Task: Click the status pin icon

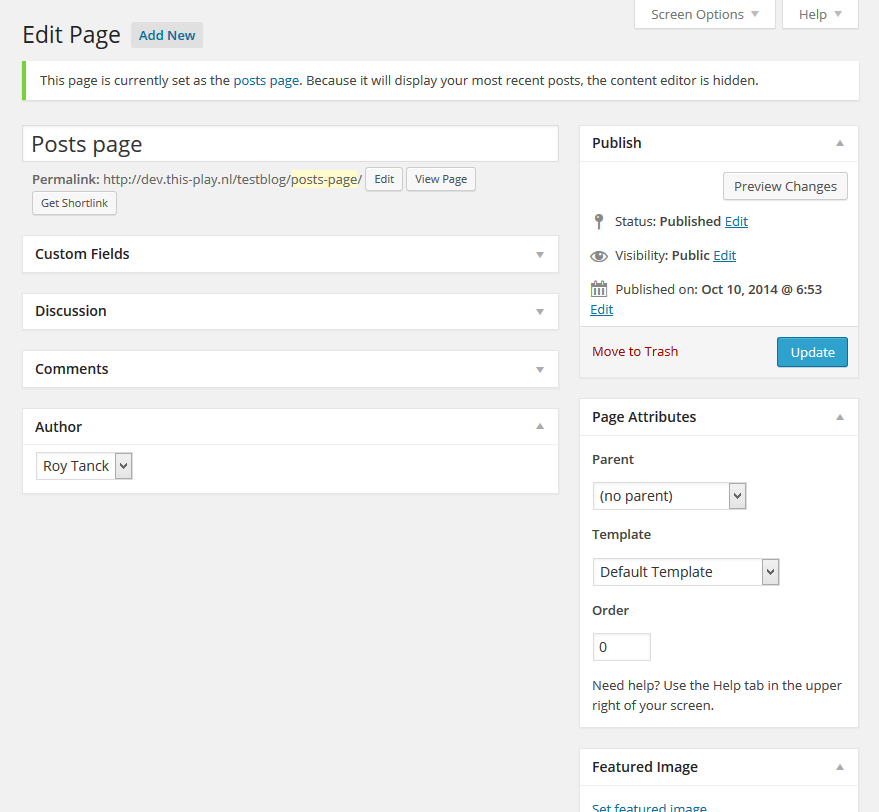Action: pyautogui.click(x=599, y=222)
